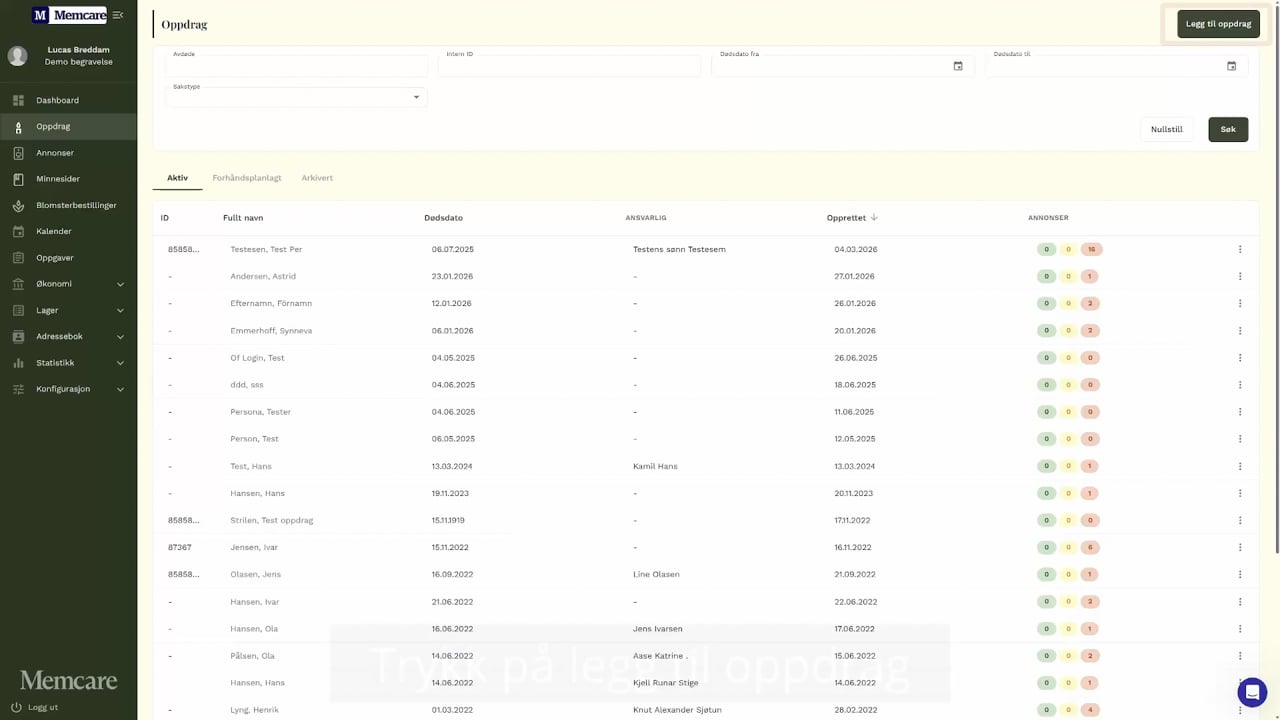Screen dimensions: 1280x720
Task: Click the Nullstill button
Action: (1166, 129)
